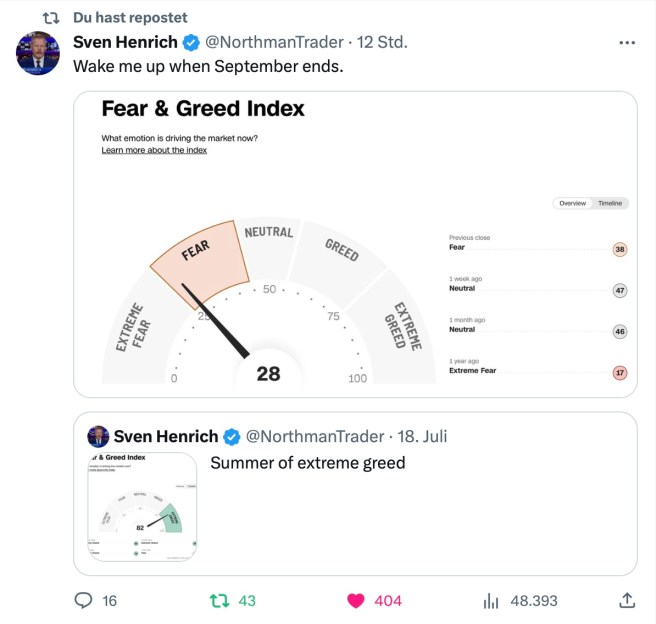Image resolution: width=656 pixels, height=624 pixels.
Task: Click the reply comment icon
Action: (84, 600)
